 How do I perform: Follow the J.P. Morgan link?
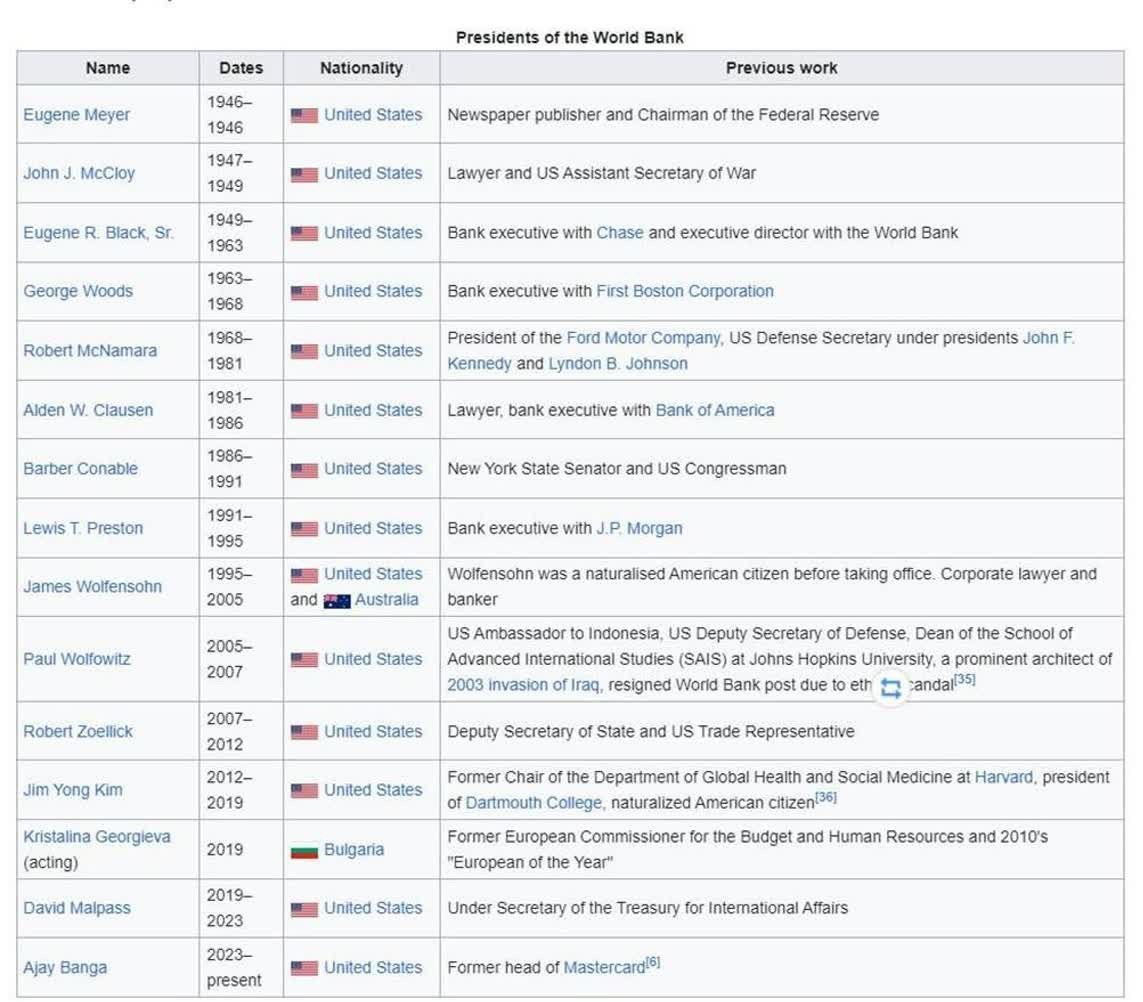tap(639, 528)
